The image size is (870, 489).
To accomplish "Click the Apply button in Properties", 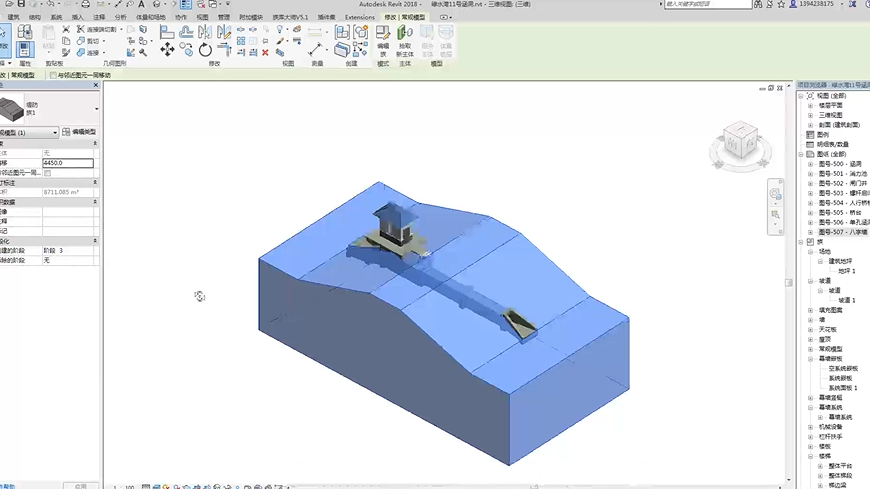I will point(80,486).
